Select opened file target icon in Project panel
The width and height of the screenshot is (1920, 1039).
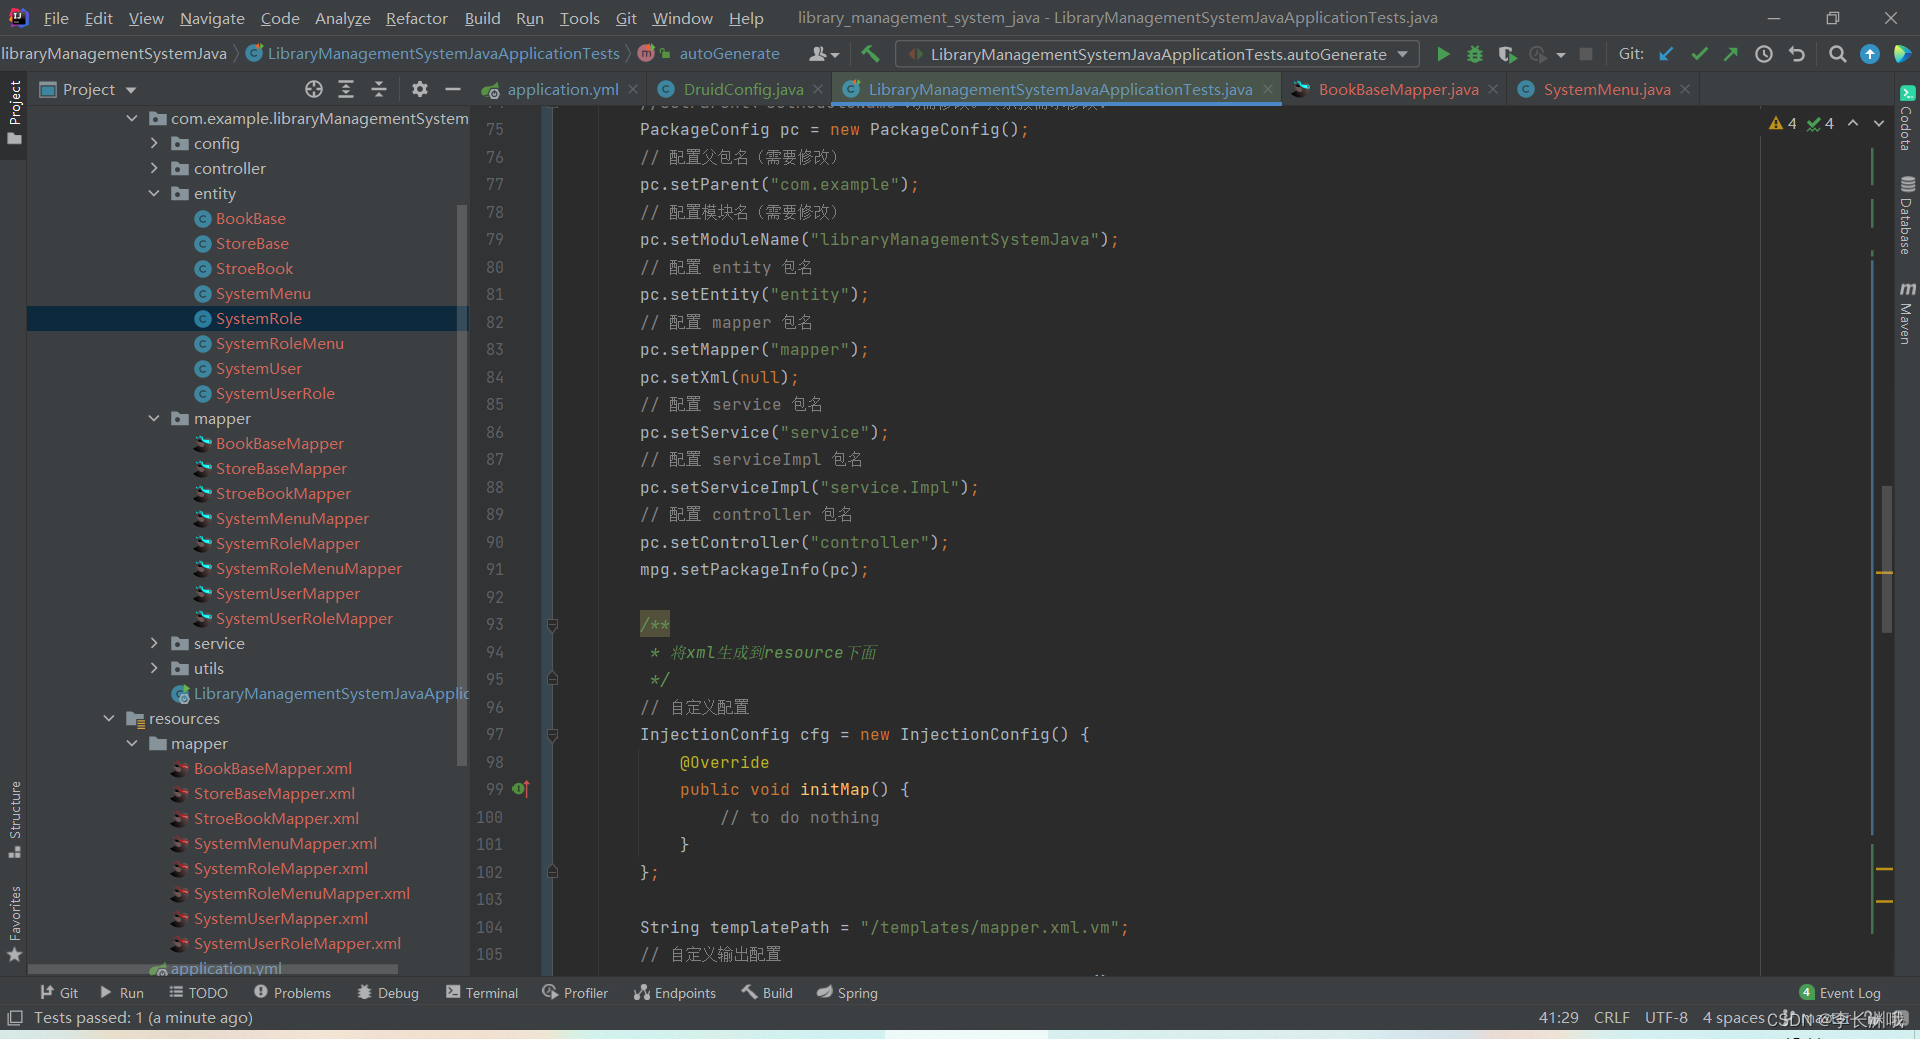(x=314, y=89)
